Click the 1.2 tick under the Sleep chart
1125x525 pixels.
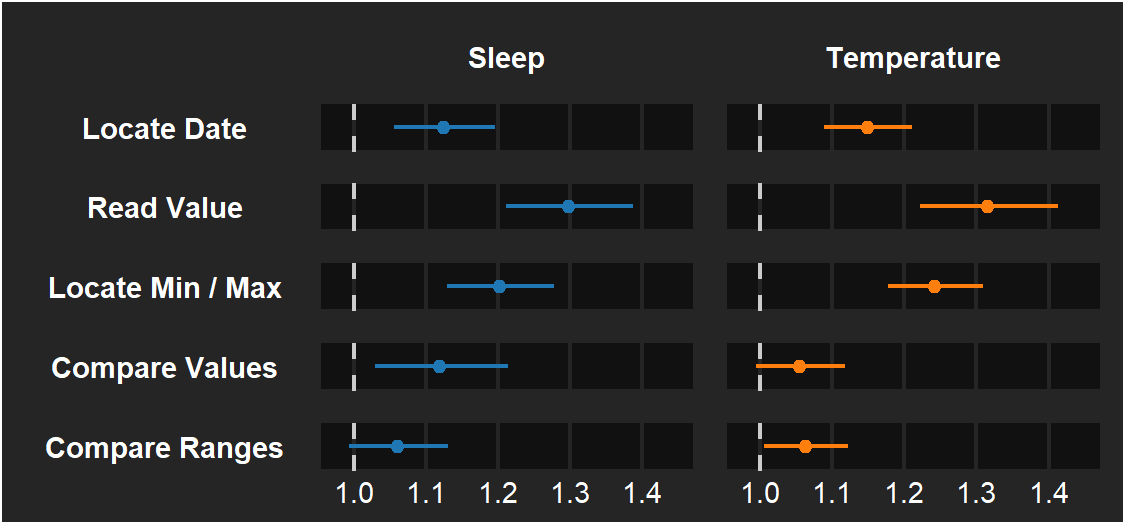tap(498, 493)
